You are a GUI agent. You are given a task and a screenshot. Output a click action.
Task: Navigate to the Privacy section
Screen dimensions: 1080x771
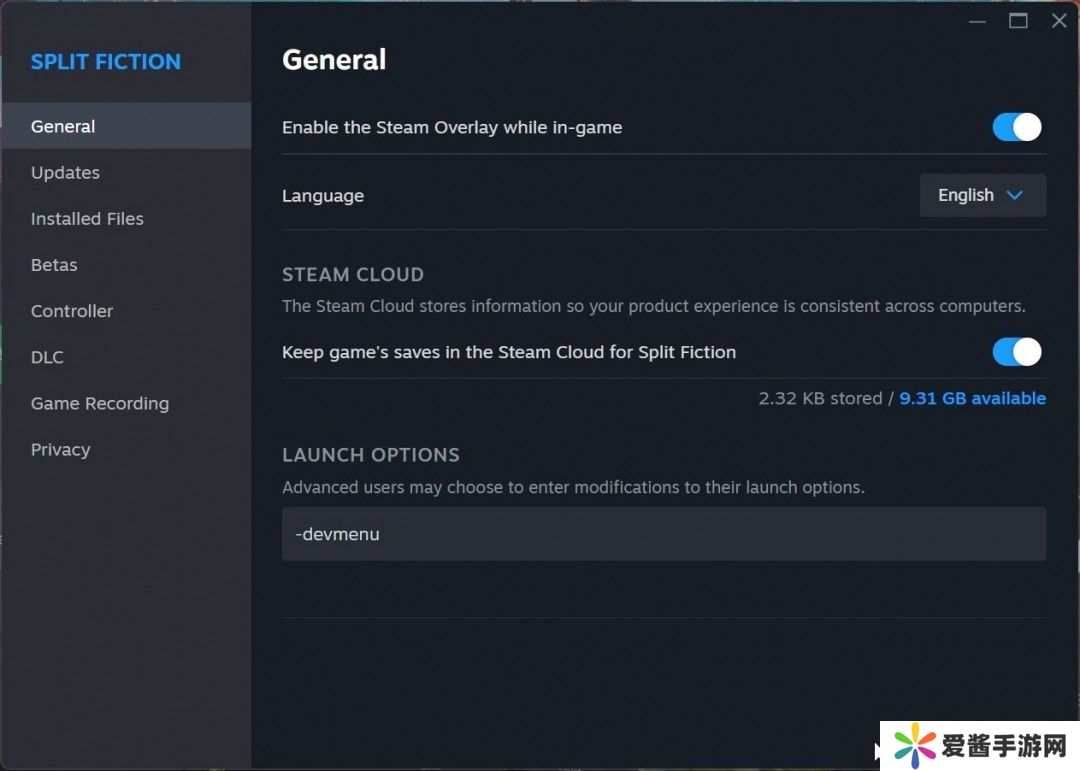pos(60,449)
